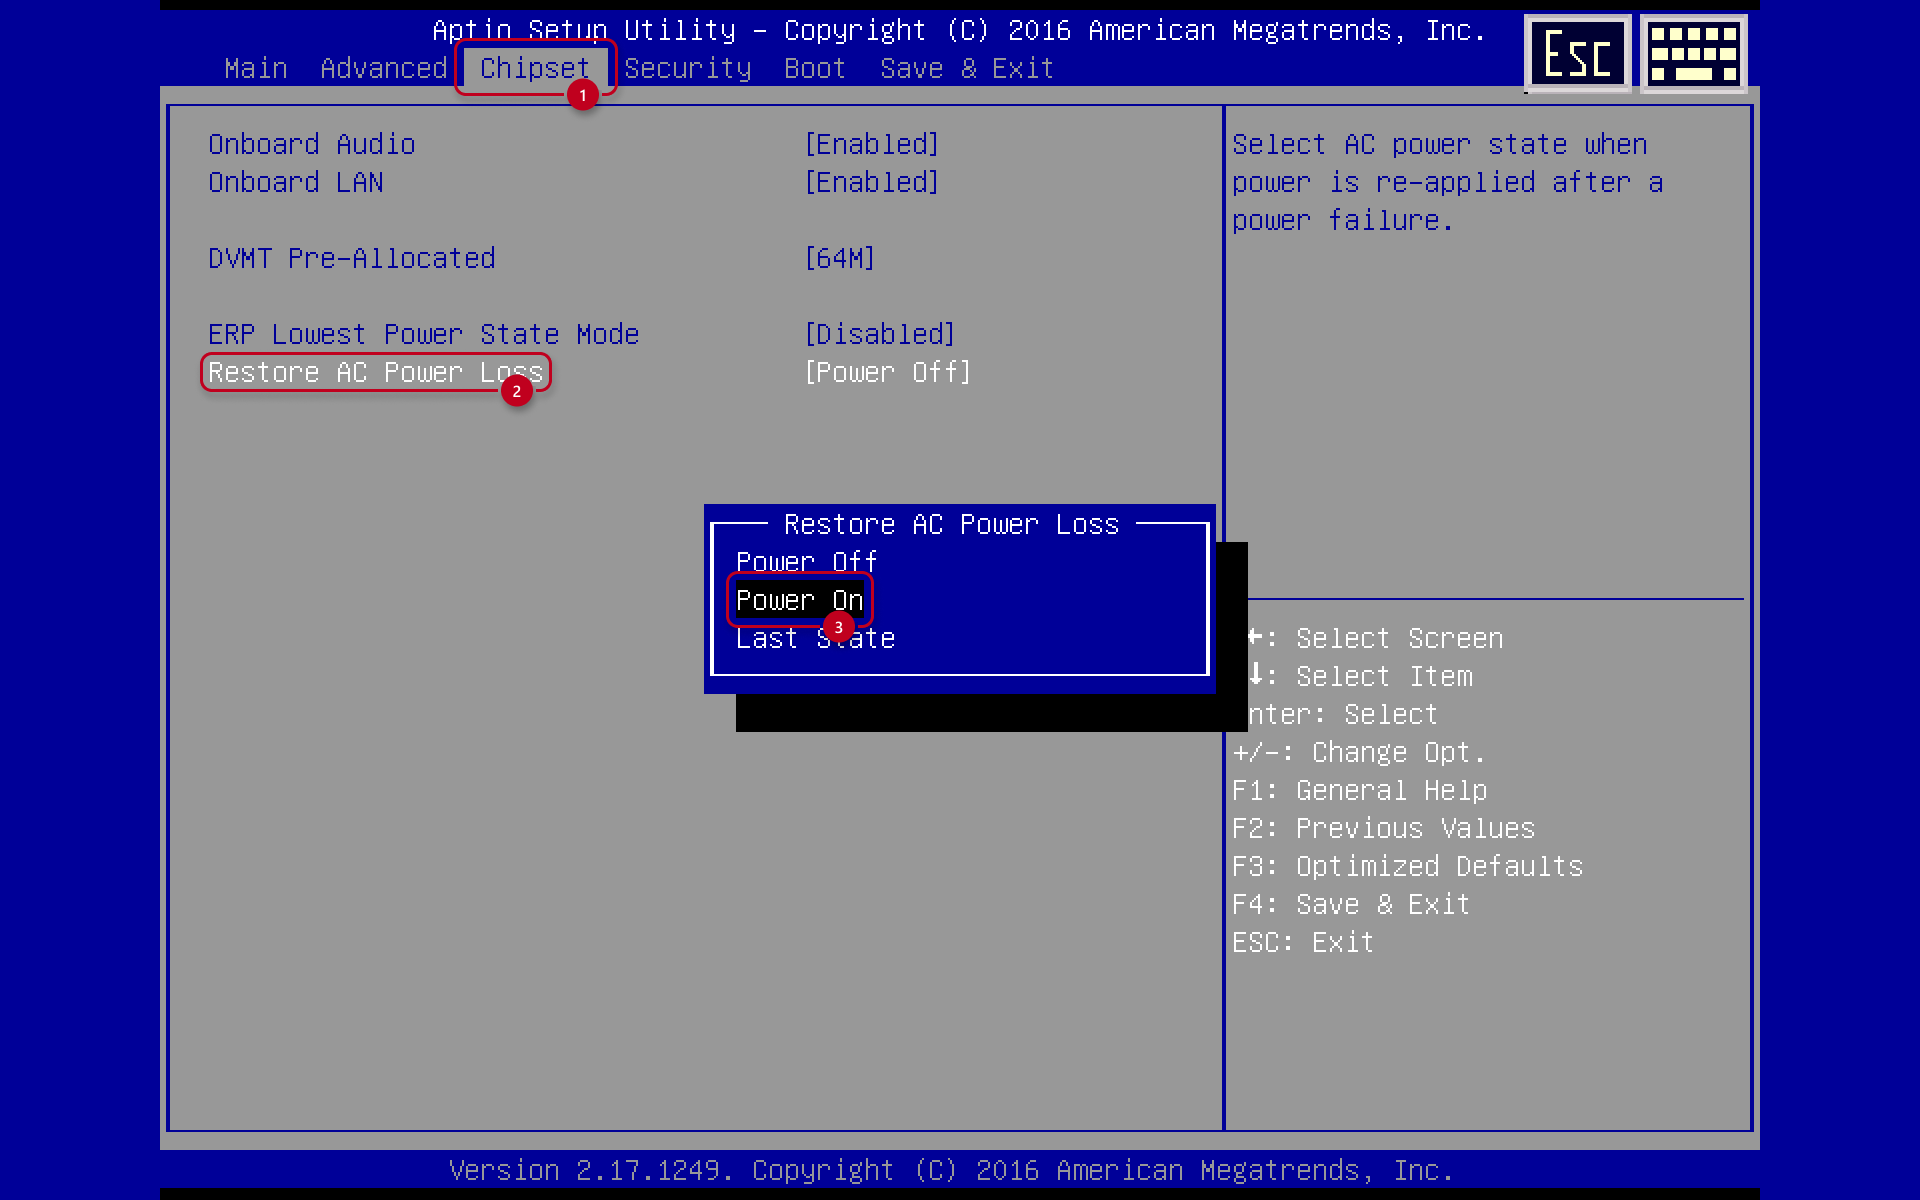Click the Aptio Setup Utility header
Screen dimensions: 1920x1200
[960, 30]
